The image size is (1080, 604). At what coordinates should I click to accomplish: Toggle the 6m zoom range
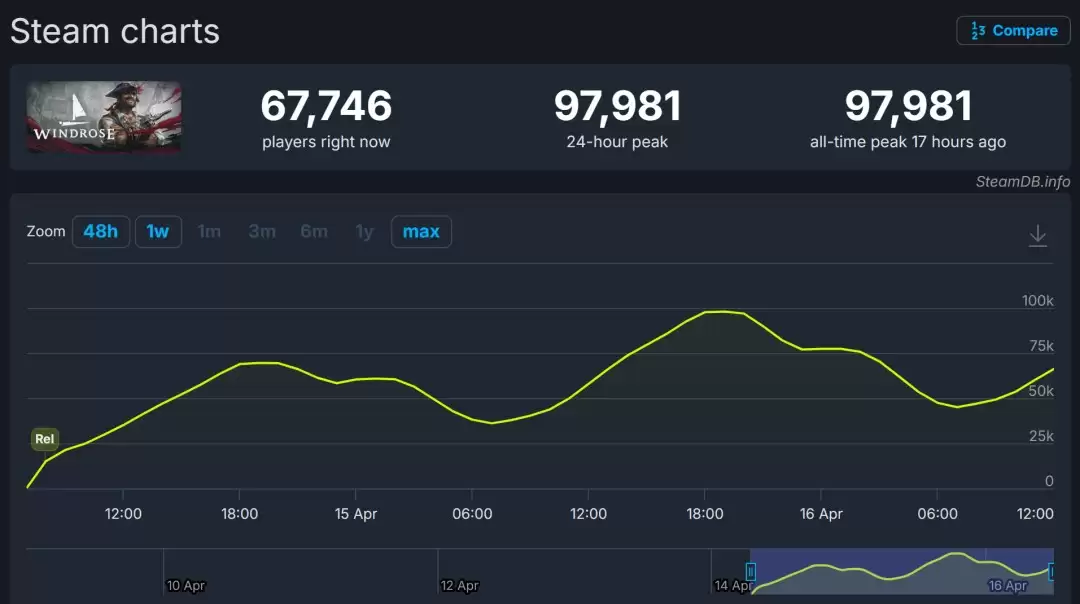tap(314, 231)
